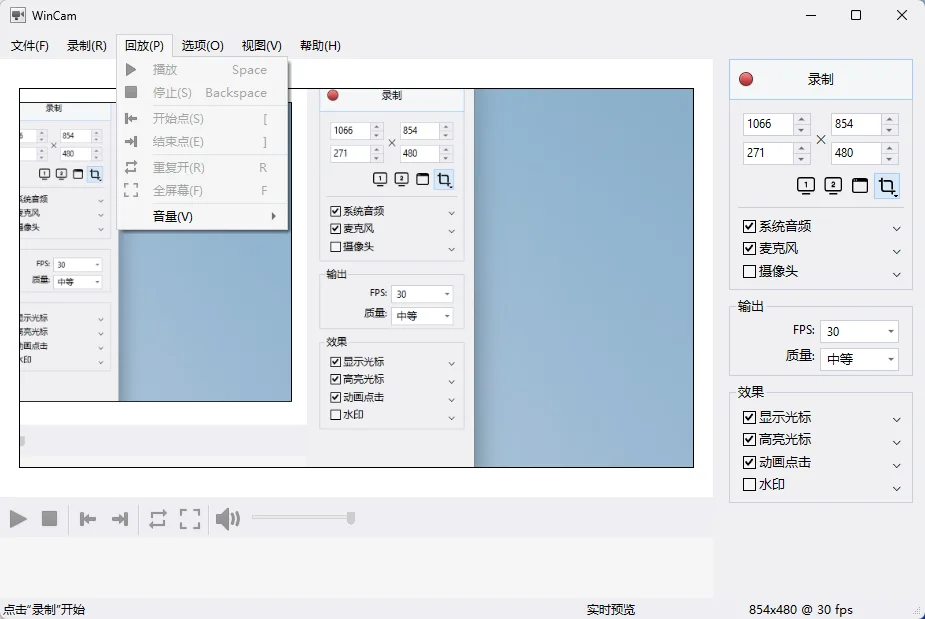Click the X position field showing 1066

tap(768, 124)
